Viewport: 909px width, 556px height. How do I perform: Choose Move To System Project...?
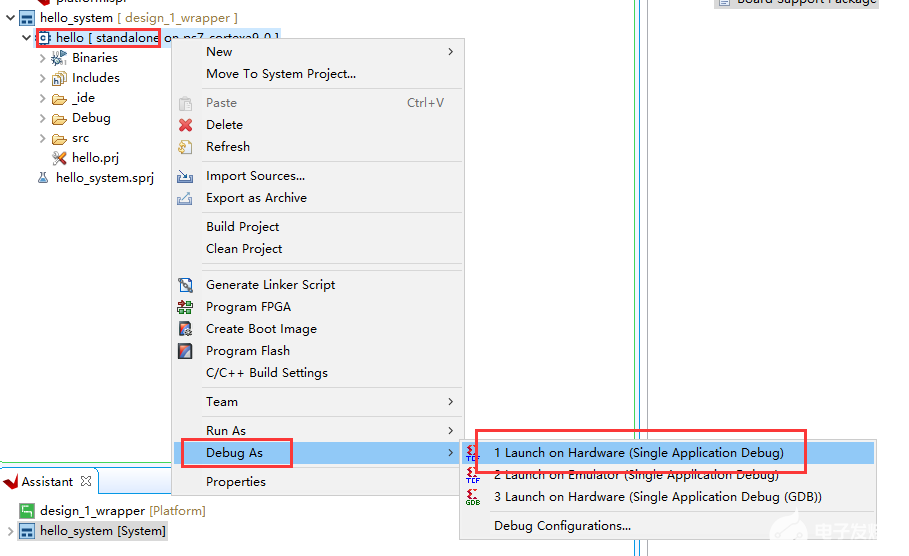[319, 74]
